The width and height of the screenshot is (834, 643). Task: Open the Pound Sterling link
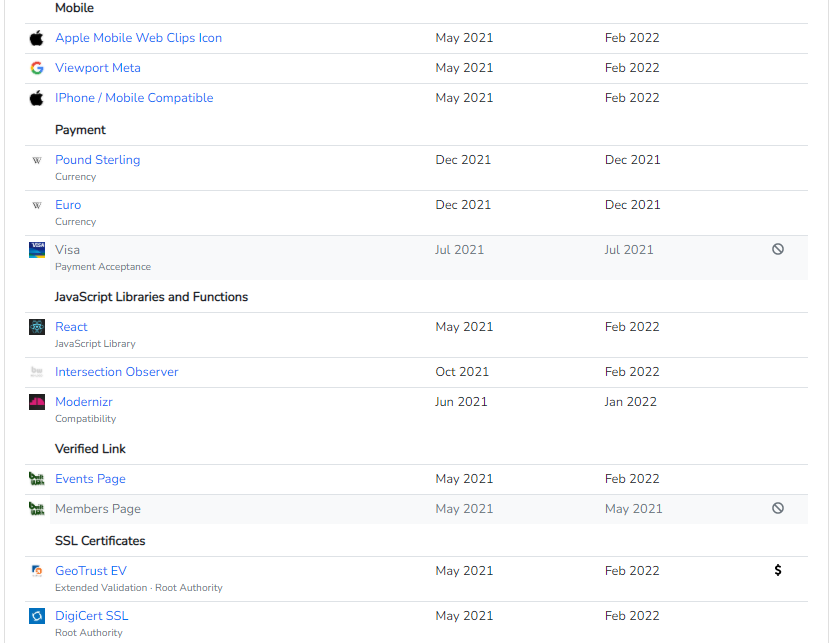(98, 160)
